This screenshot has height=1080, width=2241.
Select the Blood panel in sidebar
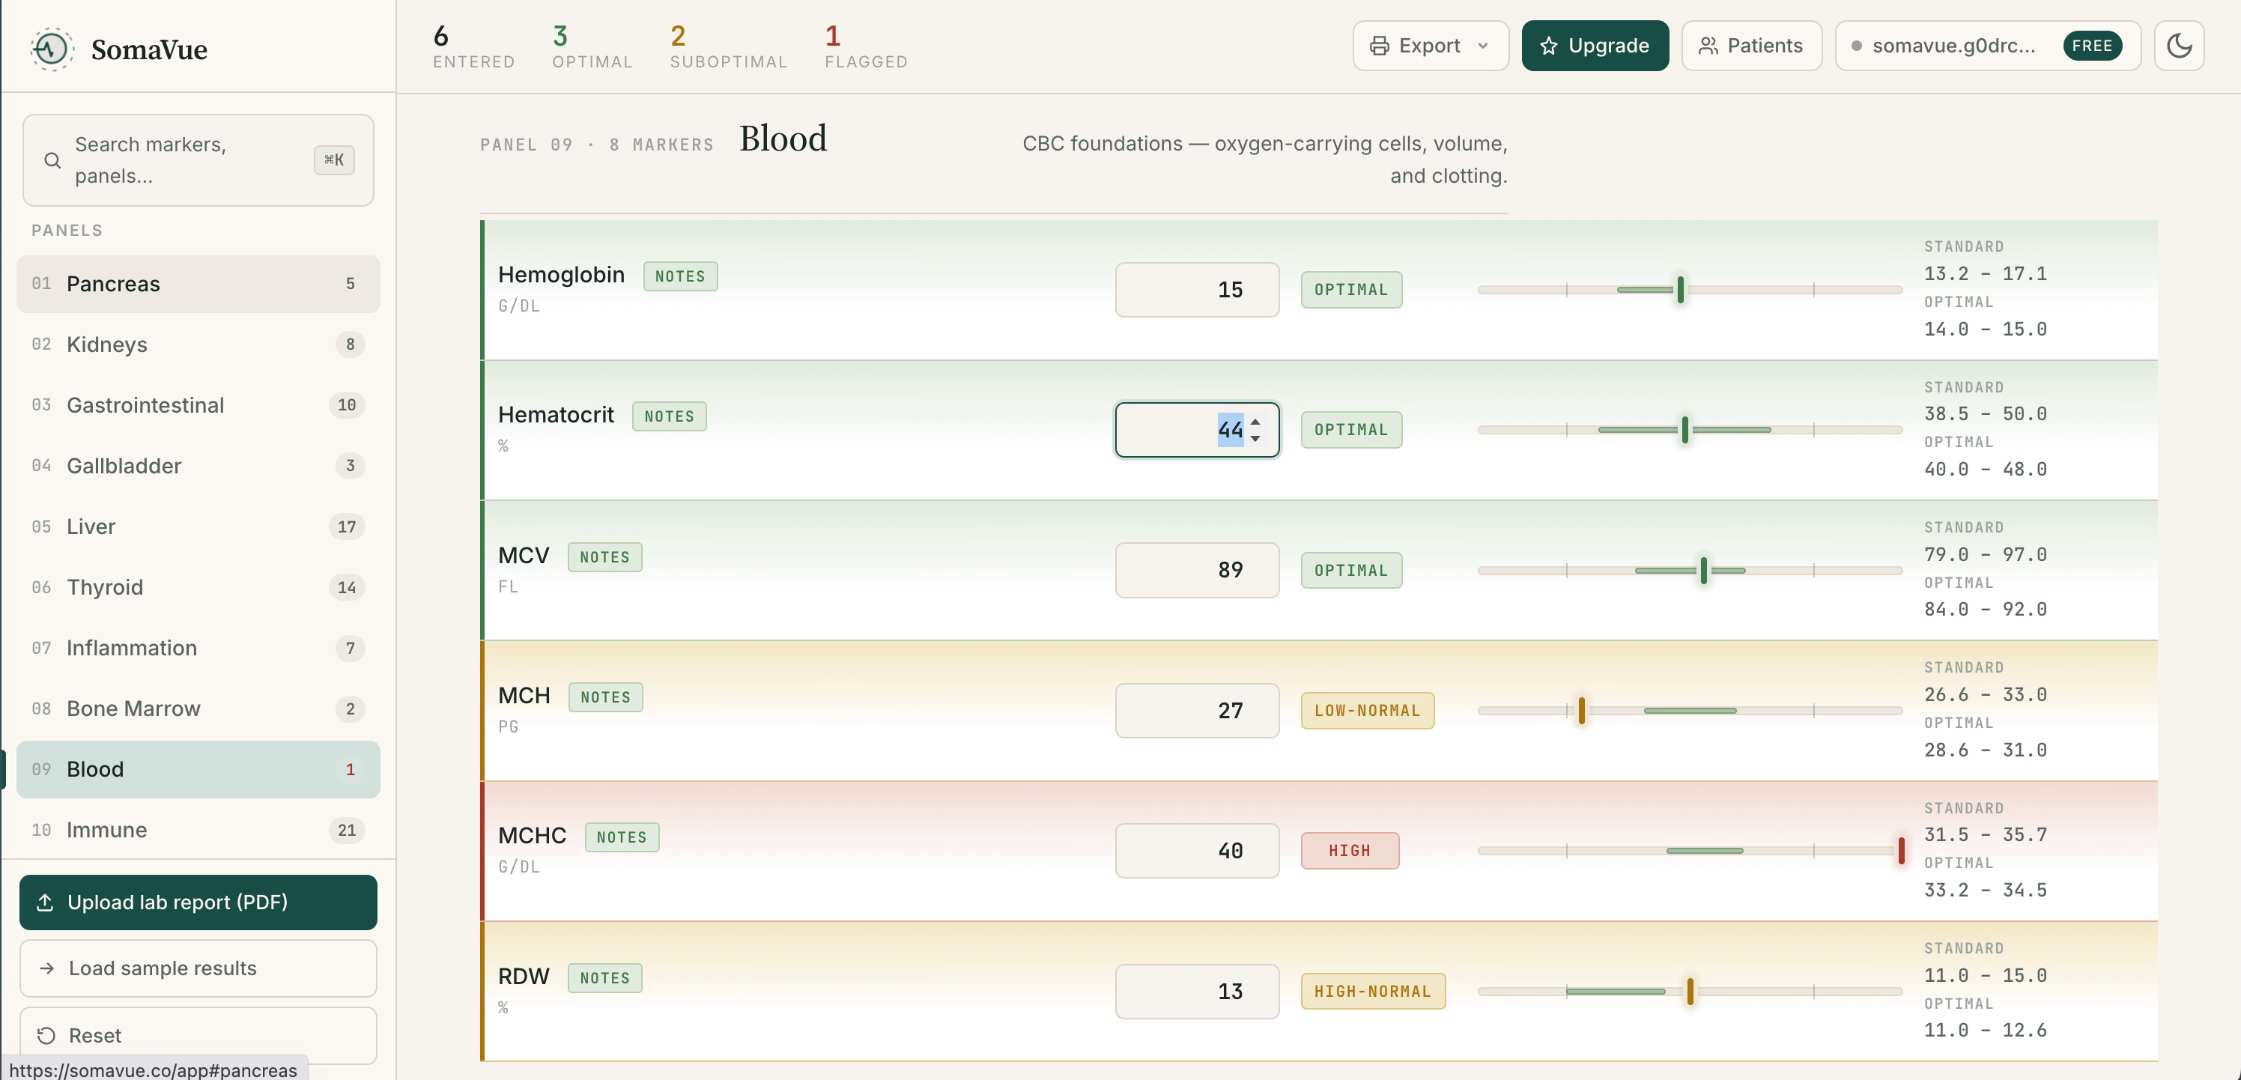tap(198, 769)
